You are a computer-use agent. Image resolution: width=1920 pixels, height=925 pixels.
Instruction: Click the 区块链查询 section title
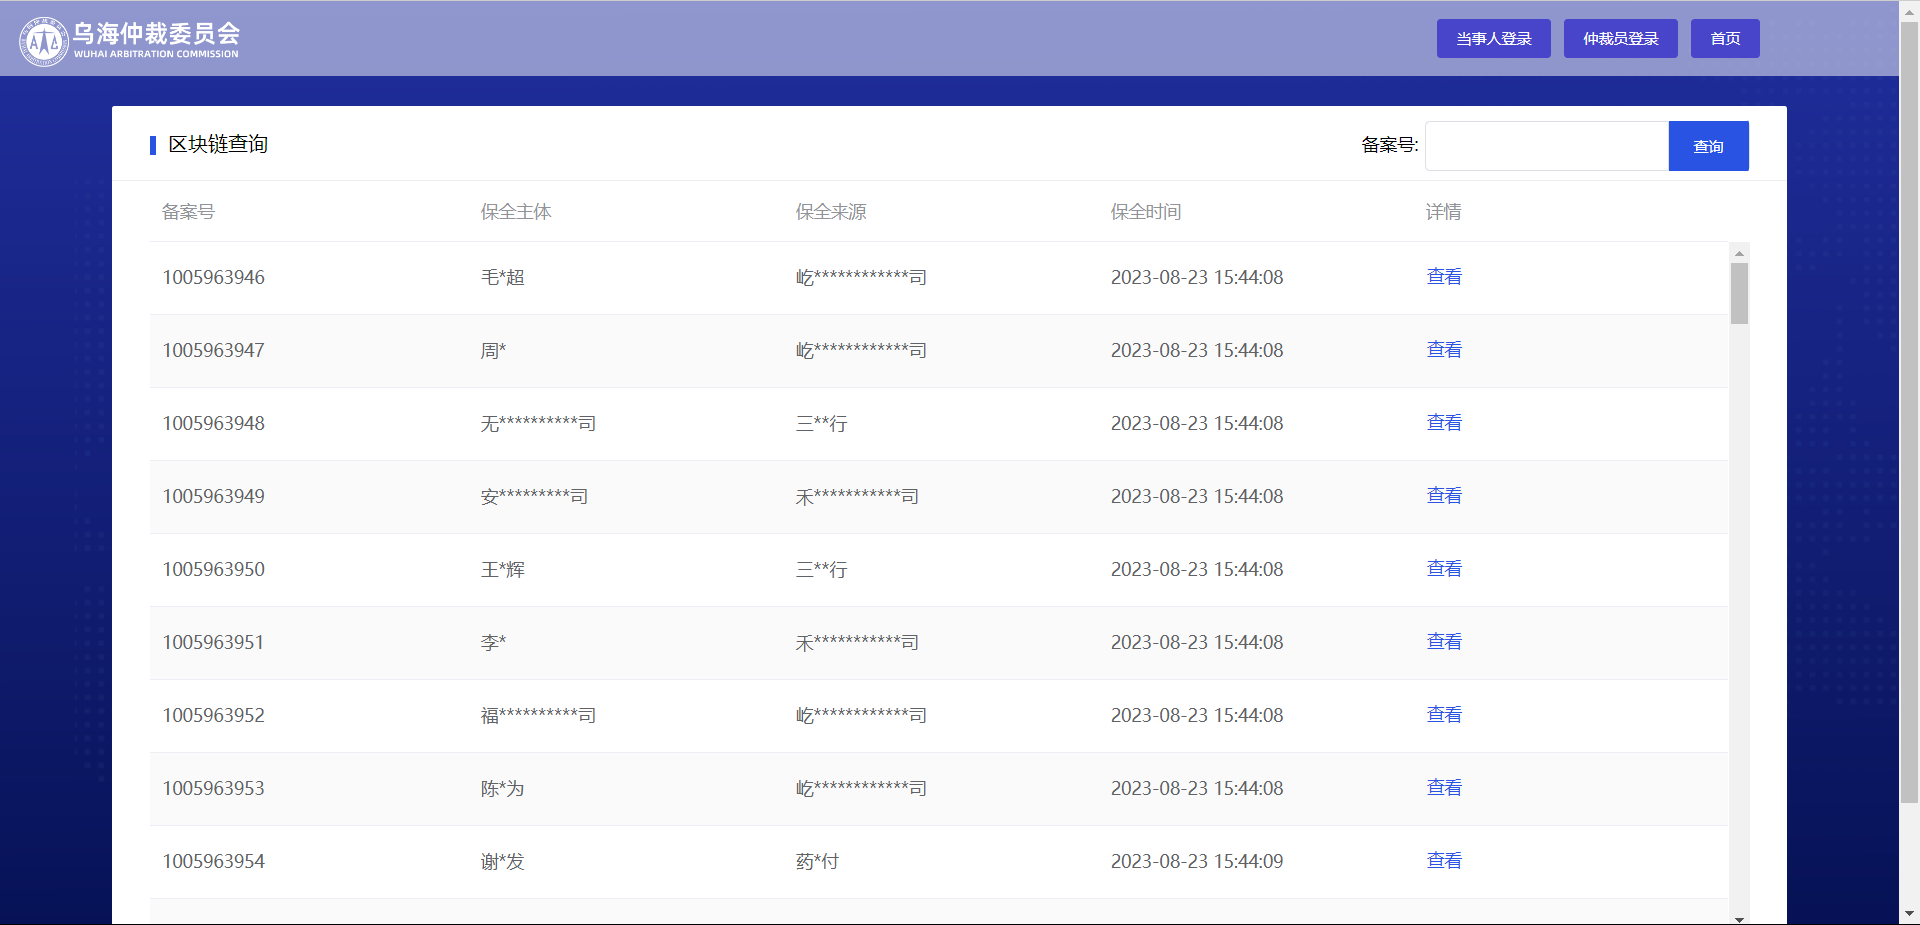click(218, 144)
